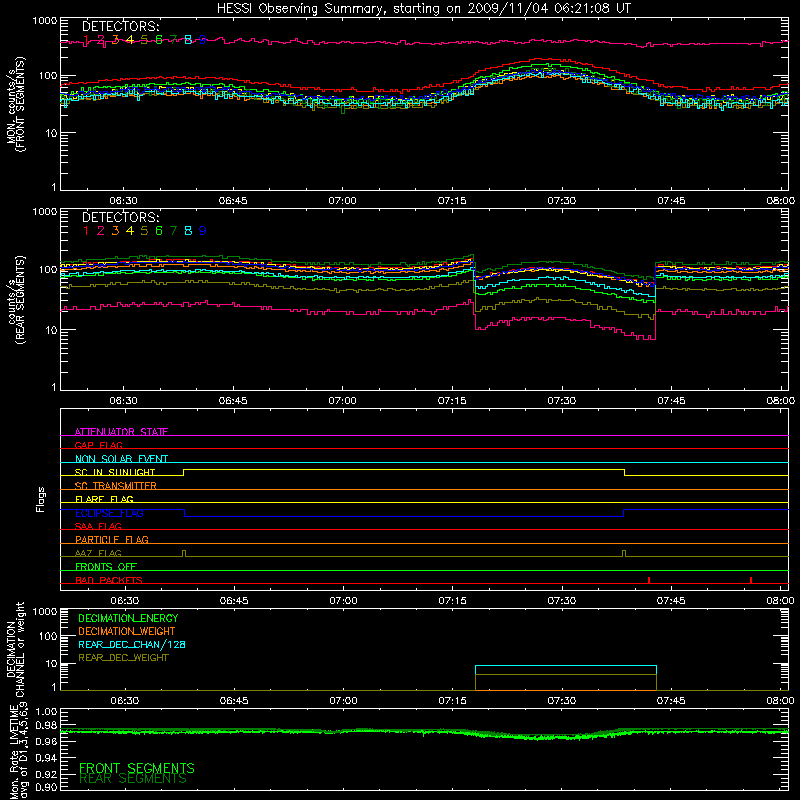The image size is (800, 800).
Task: Click the 10 label on front segments y-axis
Action: [51, 133]
